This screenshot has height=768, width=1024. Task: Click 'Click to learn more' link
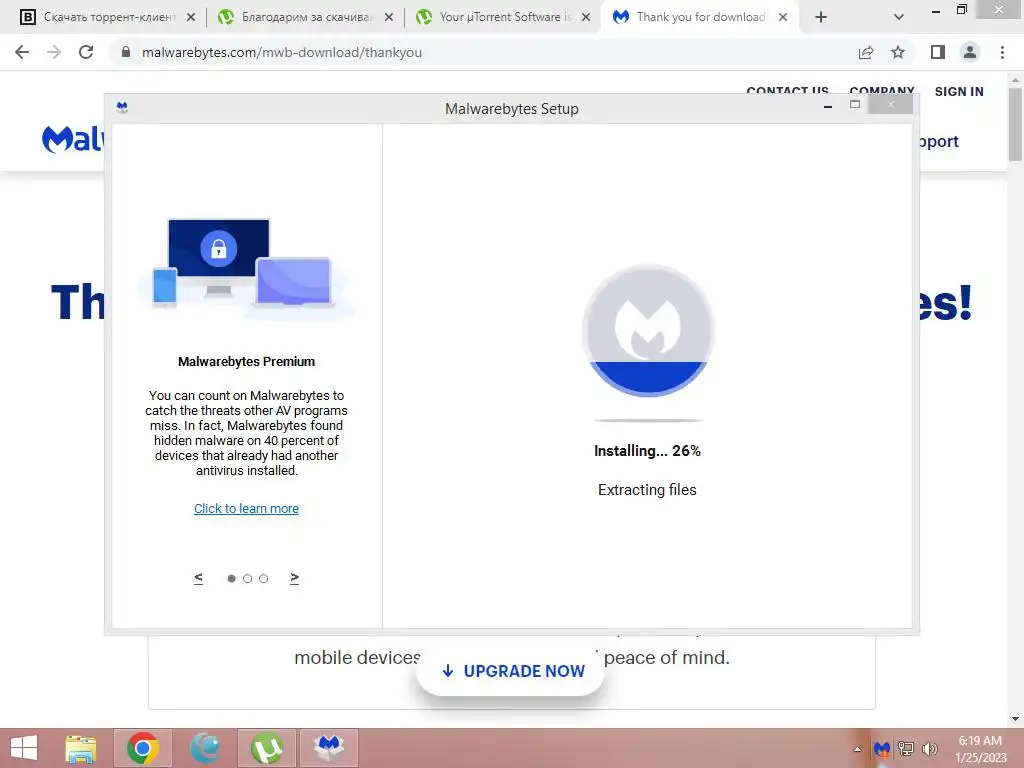pos(246,508)
